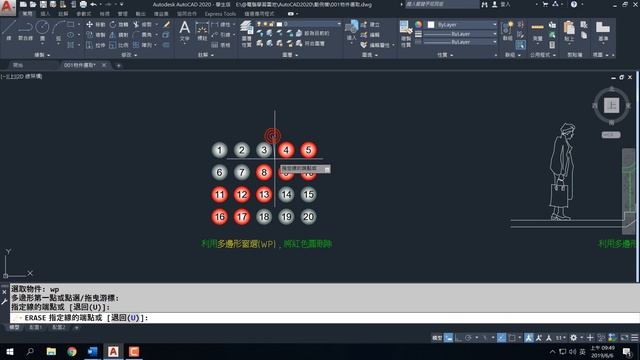The height and width of the screenshot is (360, 640).
Task: Open the Home ribbon tab
Action: coord(27,14)
